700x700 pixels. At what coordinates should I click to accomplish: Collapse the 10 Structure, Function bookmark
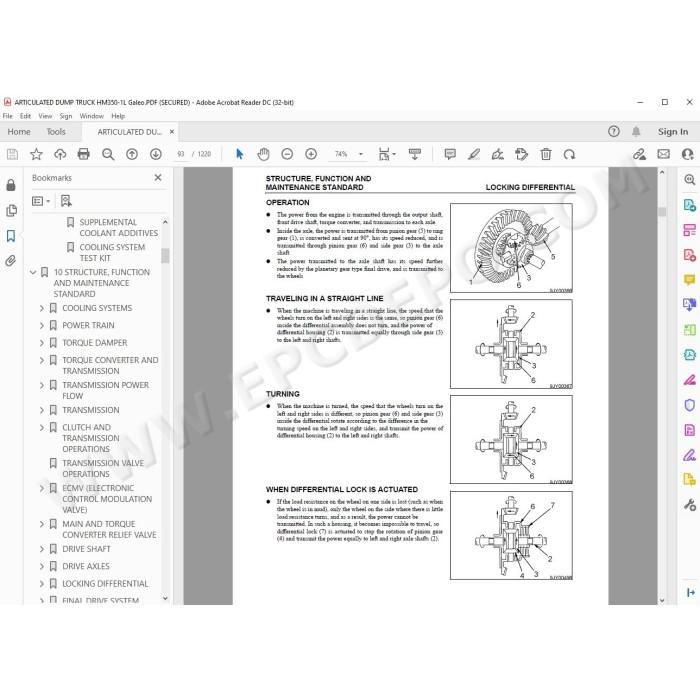coord(33,272)
